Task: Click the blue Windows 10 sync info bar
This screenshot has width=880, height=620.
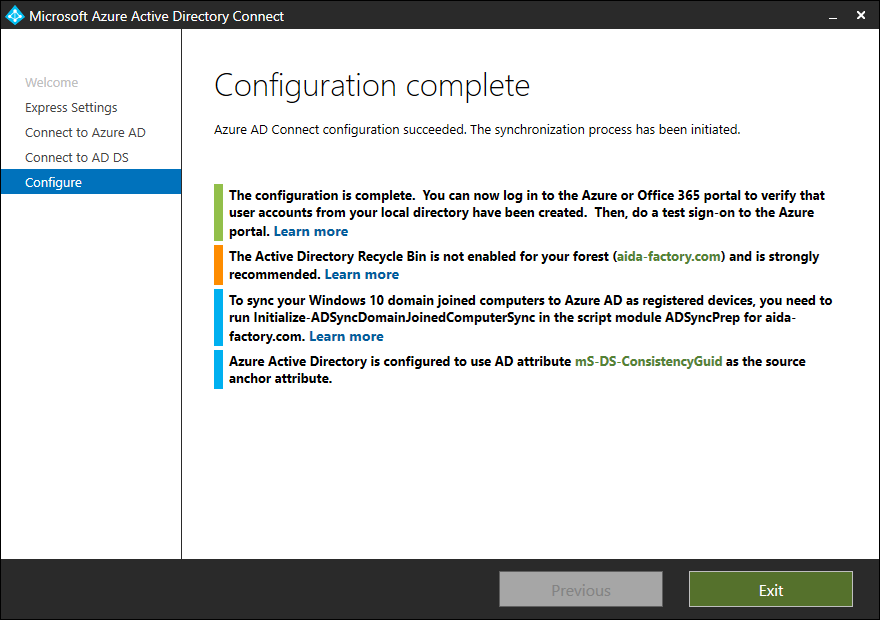Action: 218,317
